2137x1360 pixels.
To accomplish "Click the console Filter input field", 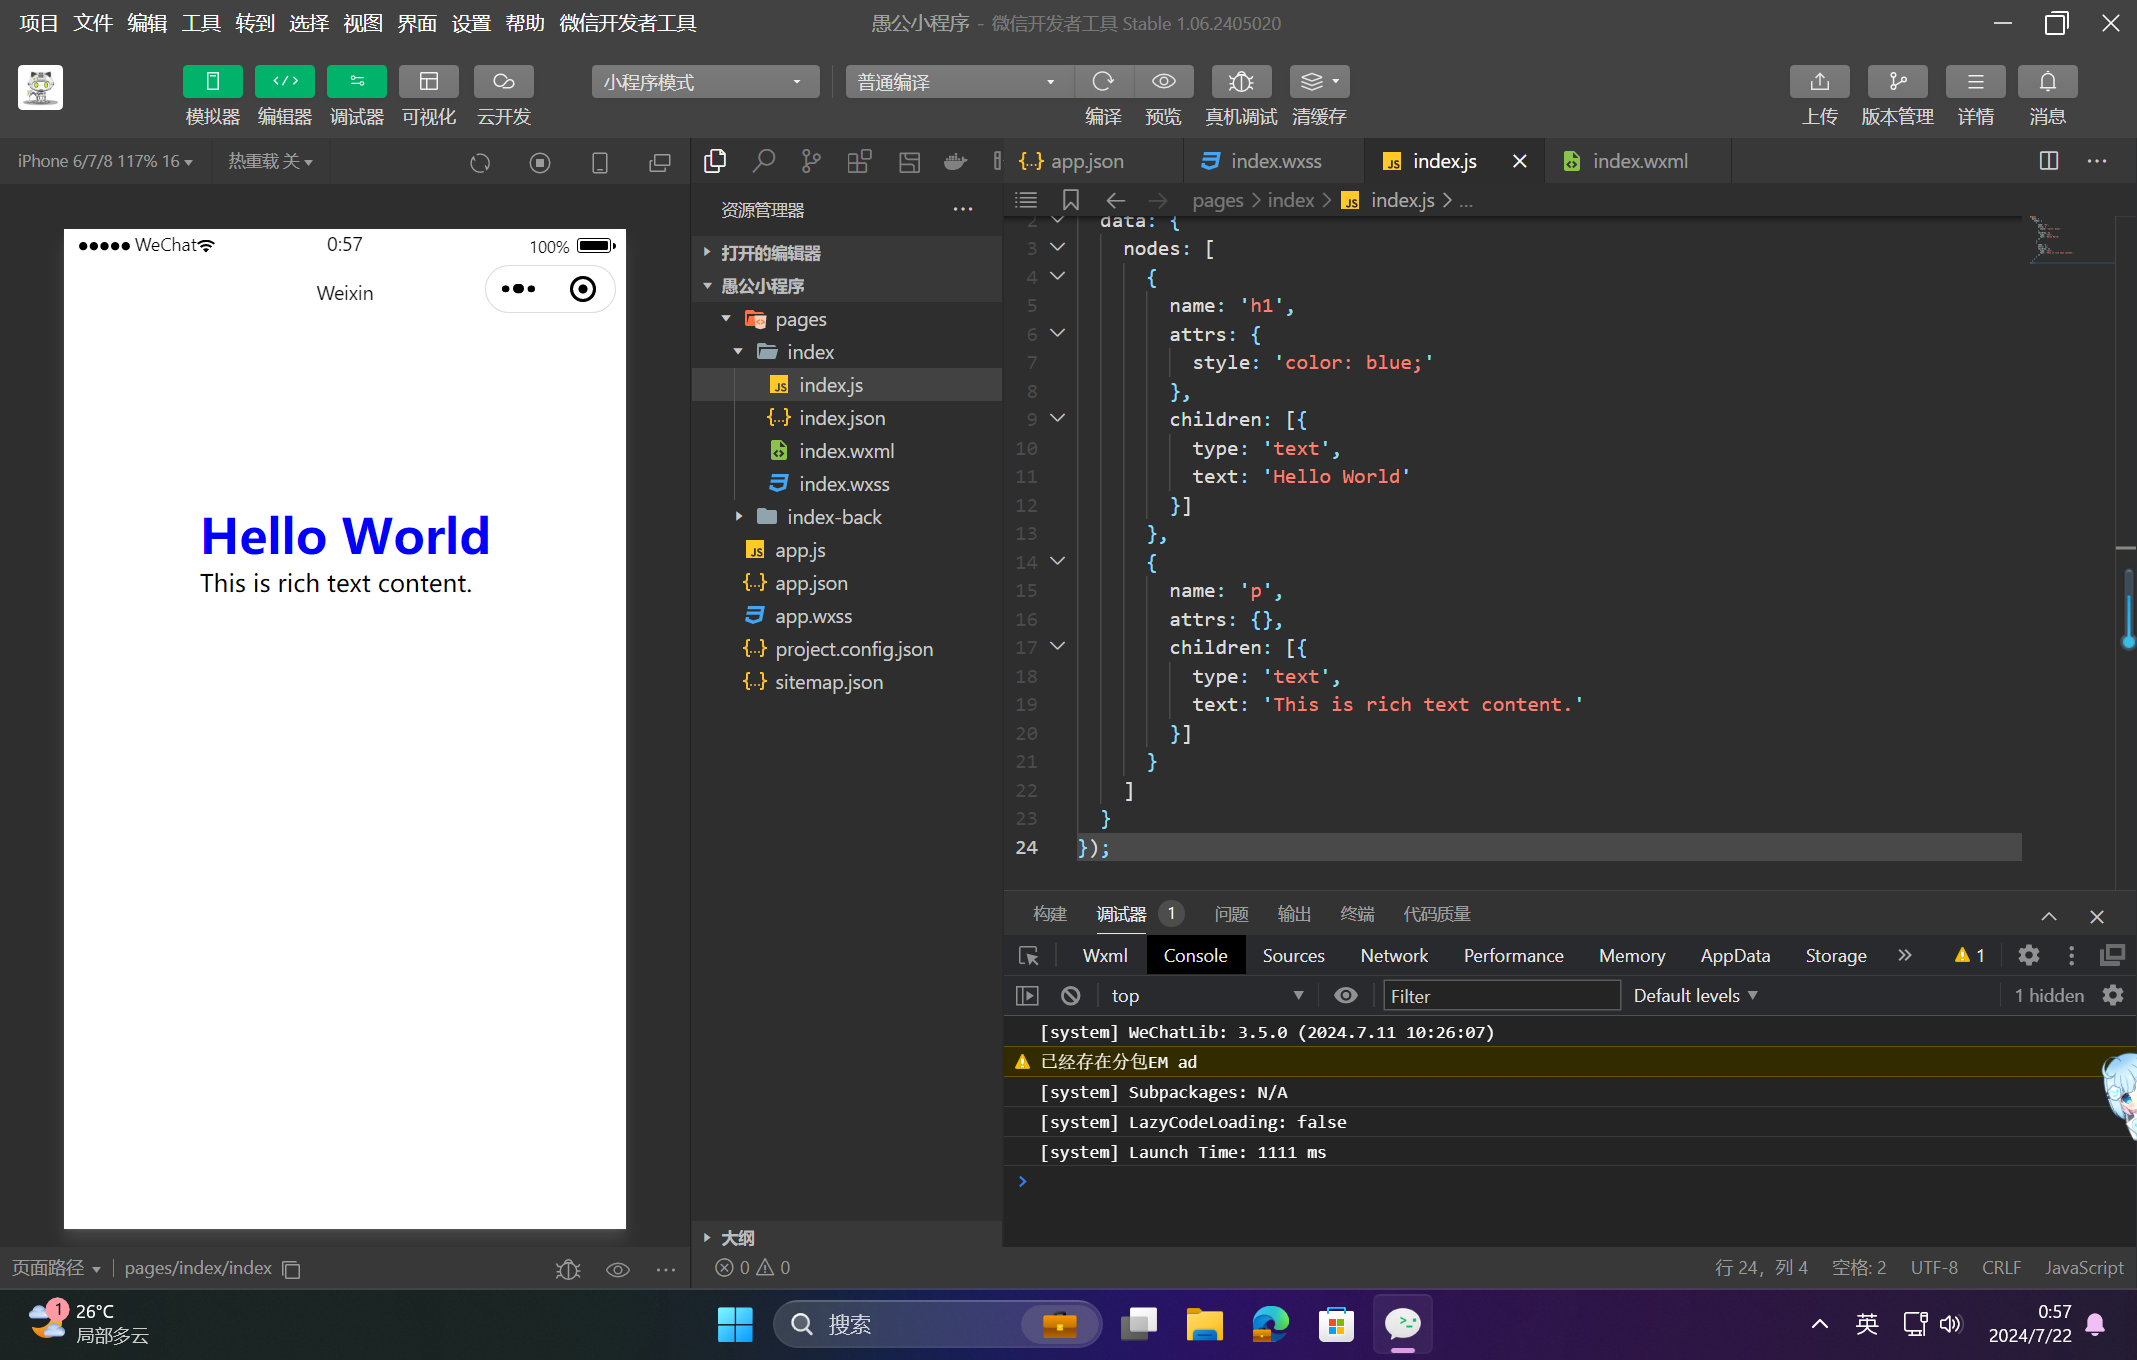I will (1500, 996).
